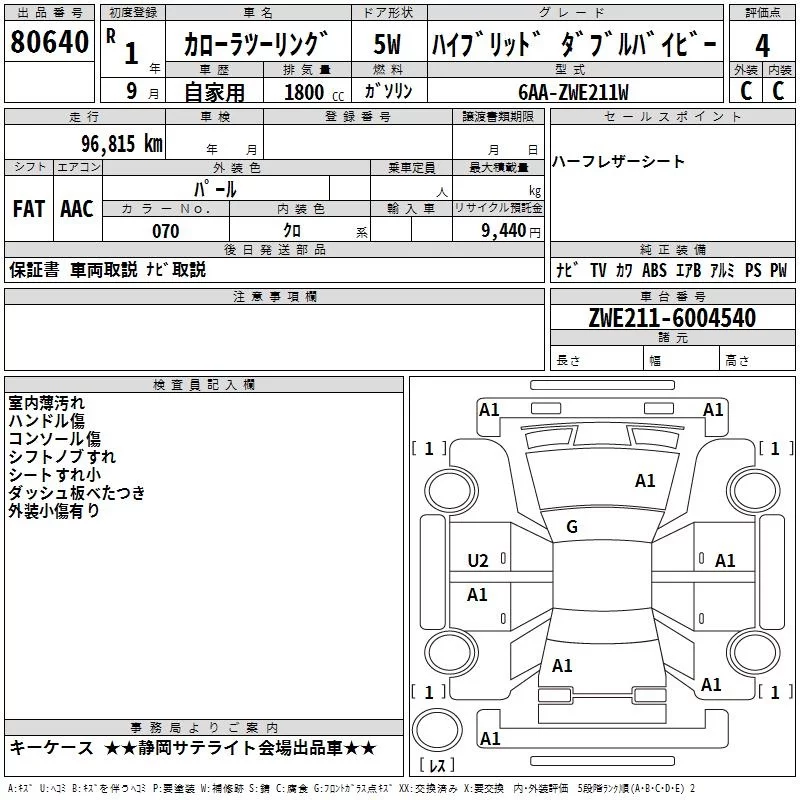Click the spare tire circle above レス
The image size is (800, 800).
click(x=437, y=730)
